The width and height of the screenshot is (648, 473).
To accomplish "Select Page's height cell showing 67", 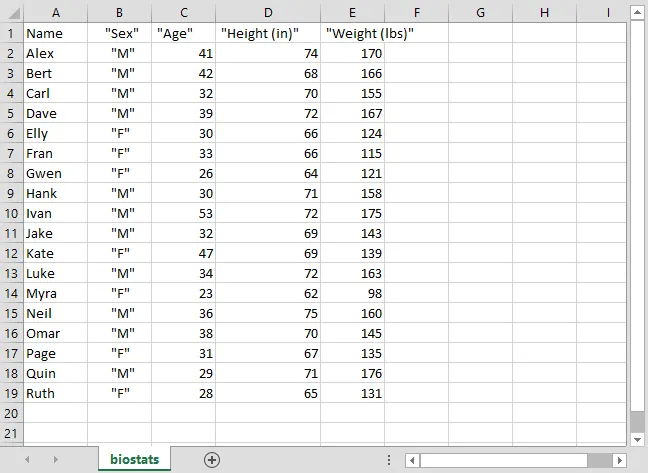I will [x=268, y=353].
